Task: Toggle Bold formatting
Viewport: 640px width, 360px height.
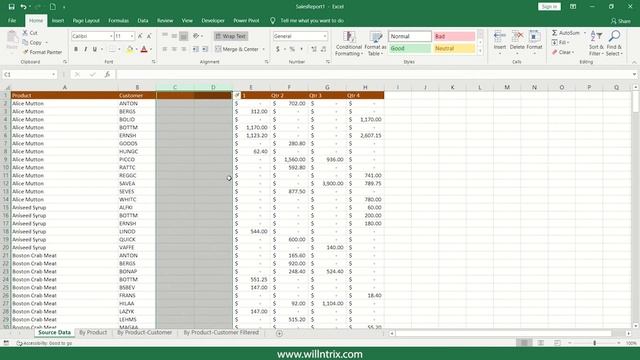Action: [76, 49]
